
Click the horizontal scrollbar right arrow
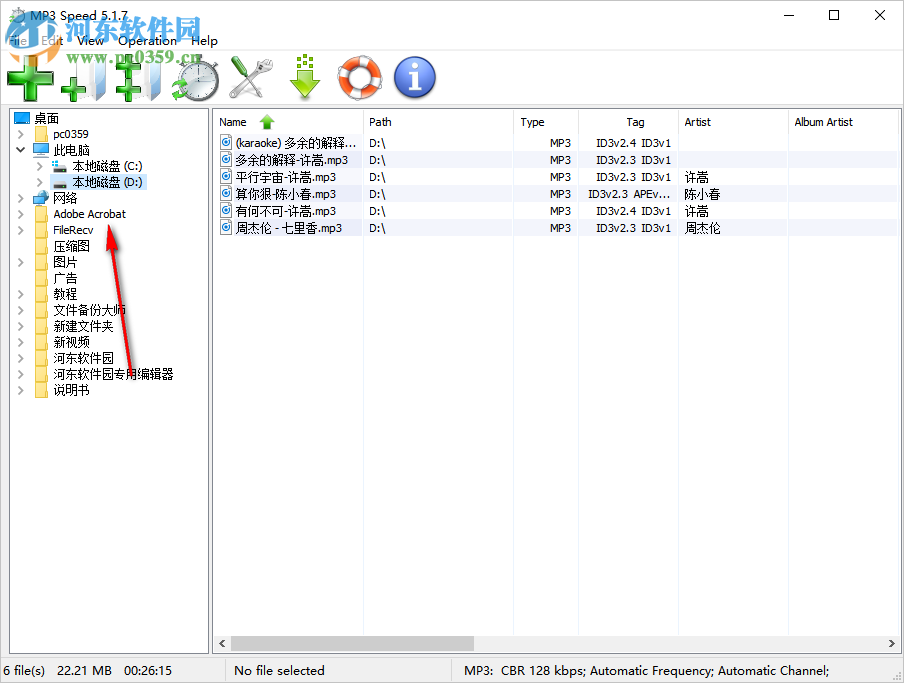tap(890, 644)
